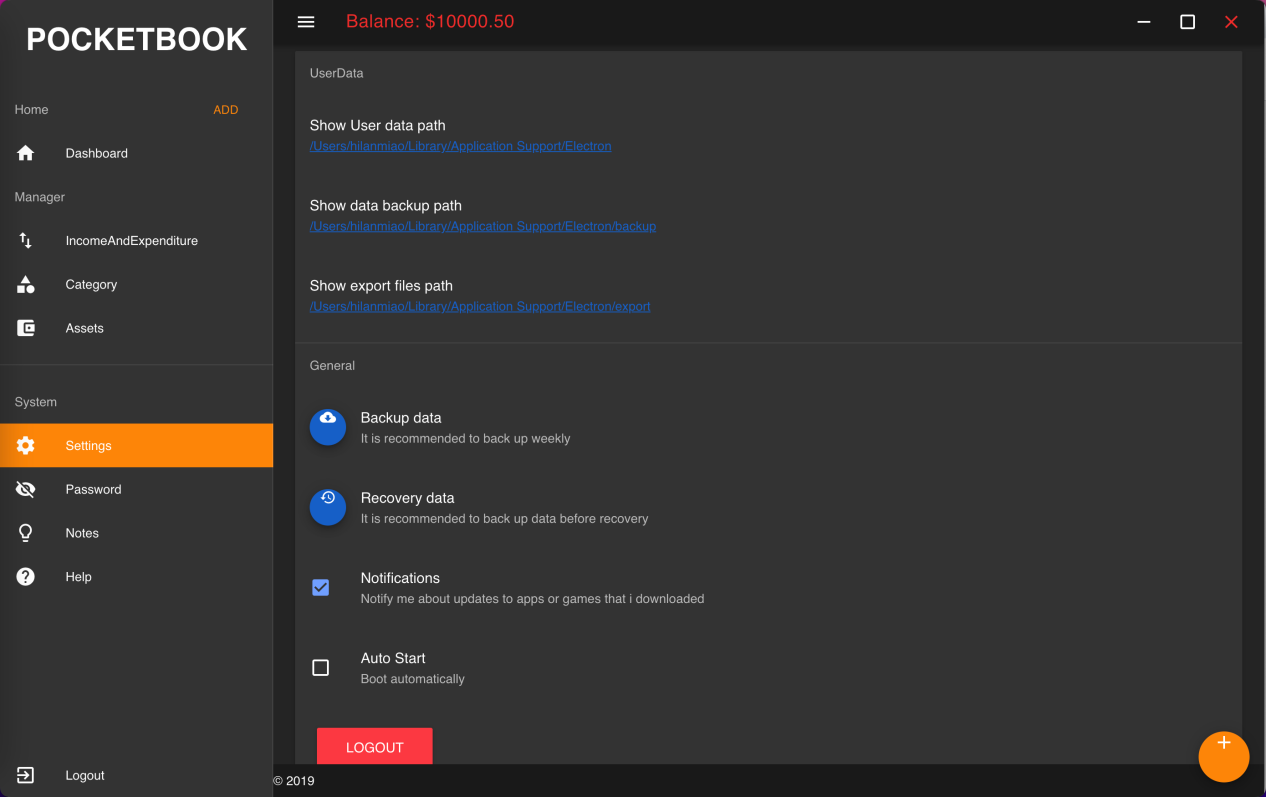Click the blue Backup data cloud icon
The width and height of the screenshot is (1266, 797).
(x=328, y=427)
